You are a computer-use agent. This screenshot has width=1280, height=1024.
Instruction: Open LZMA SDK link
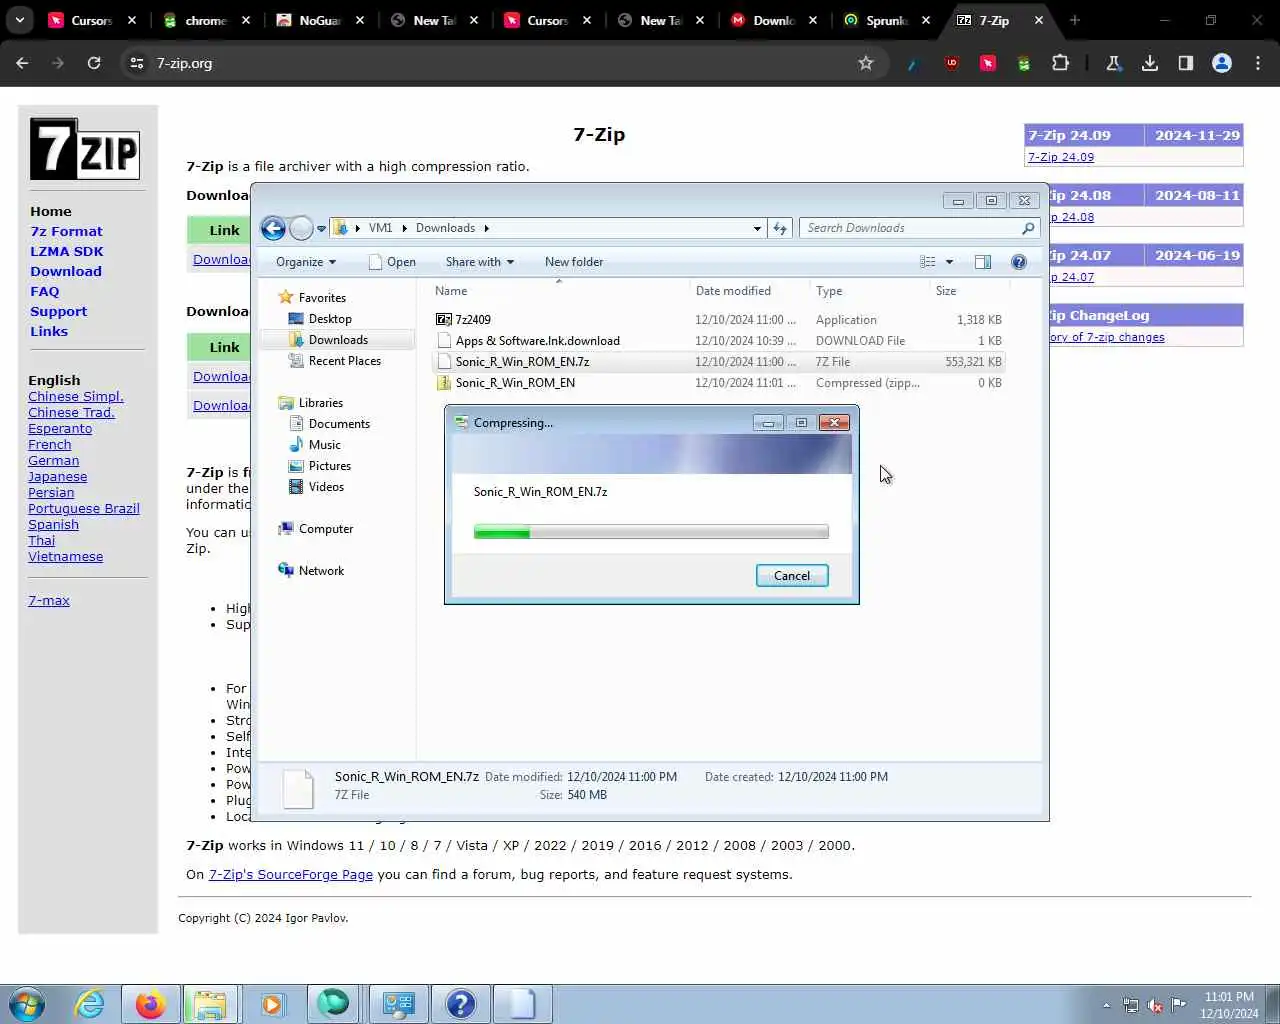coord(67,251)
